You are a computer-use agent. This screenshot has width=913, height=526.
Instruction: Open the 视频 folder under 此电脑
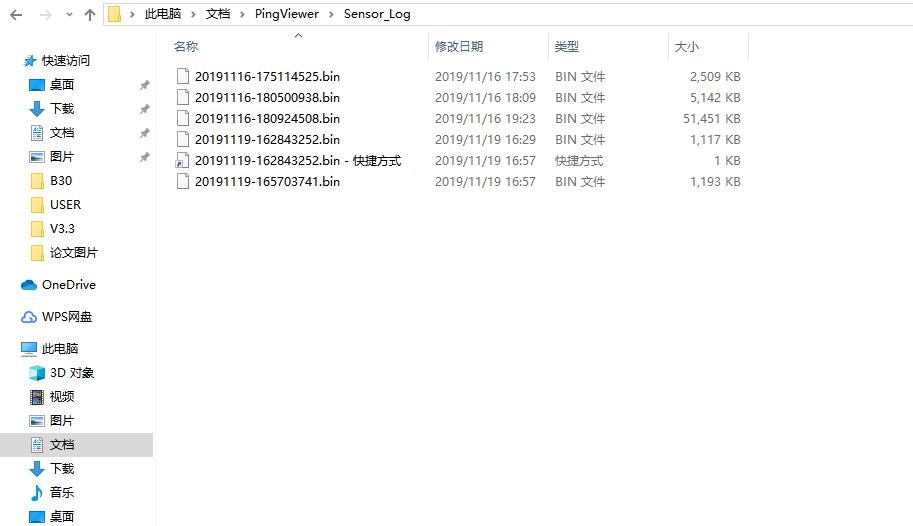tap(61, 397)
